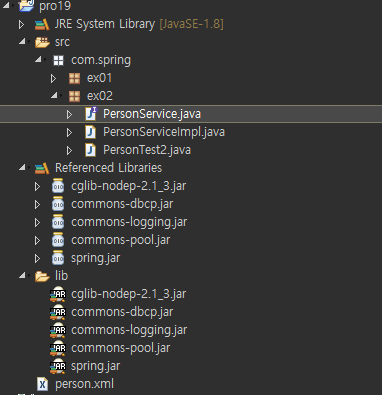Select the pro19 project name
382x395 pixels.
[55, 6]
